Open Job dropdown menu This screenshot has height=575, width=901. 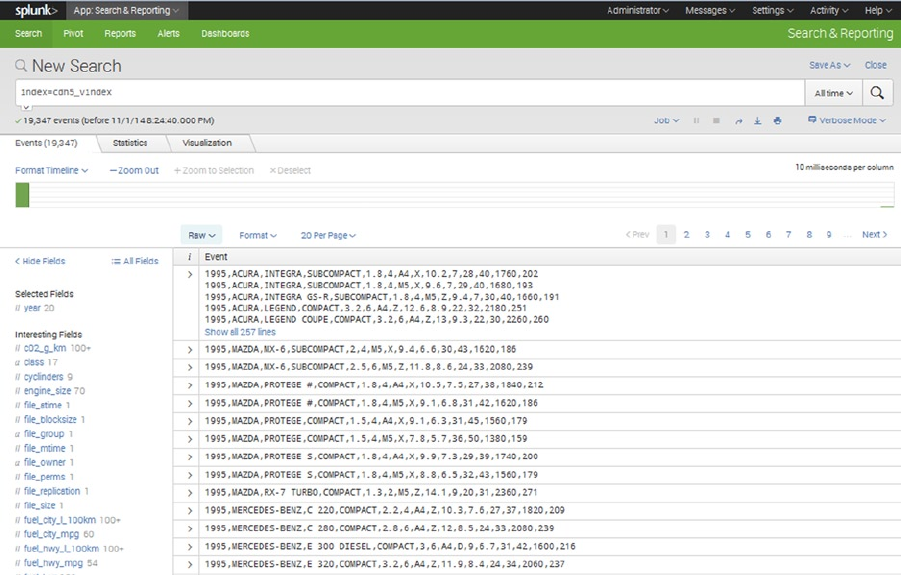[x=666, y=121]
